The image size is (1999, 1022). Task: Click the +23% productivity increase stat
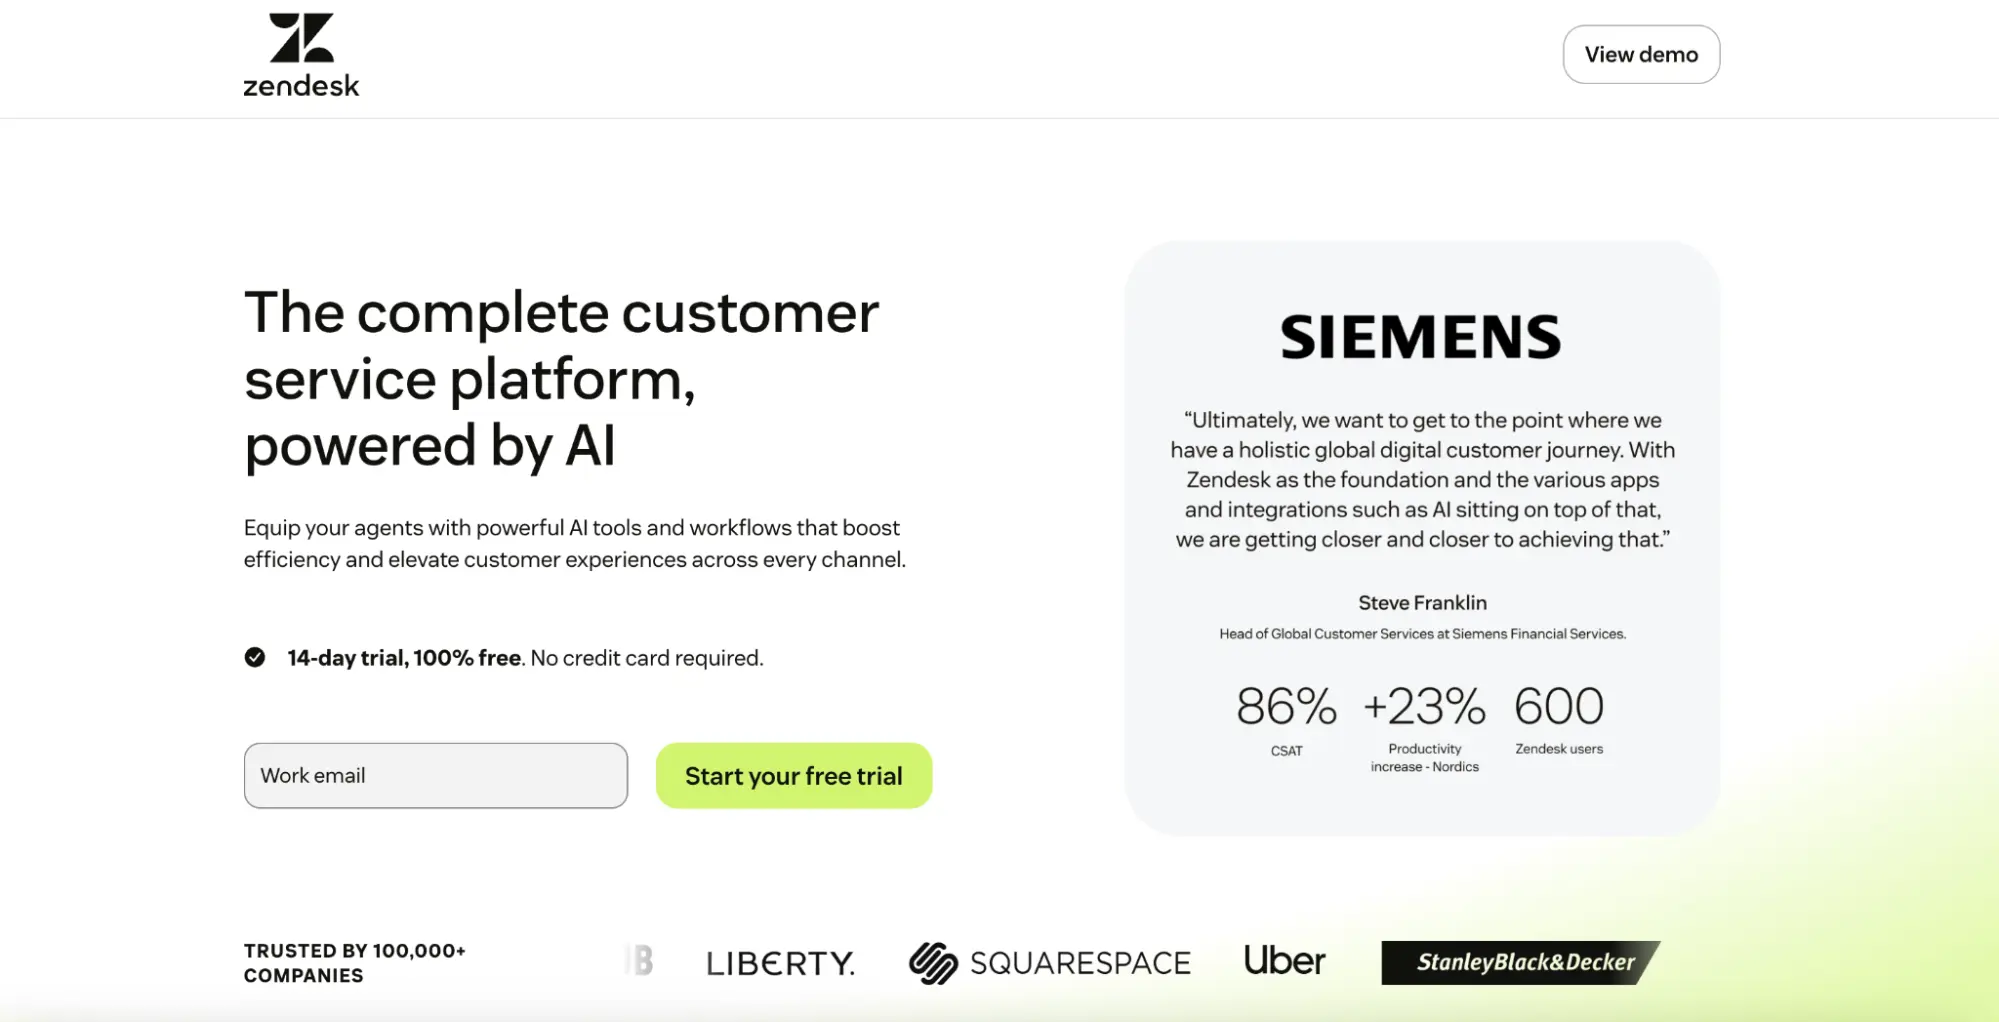click(1424, 708)
